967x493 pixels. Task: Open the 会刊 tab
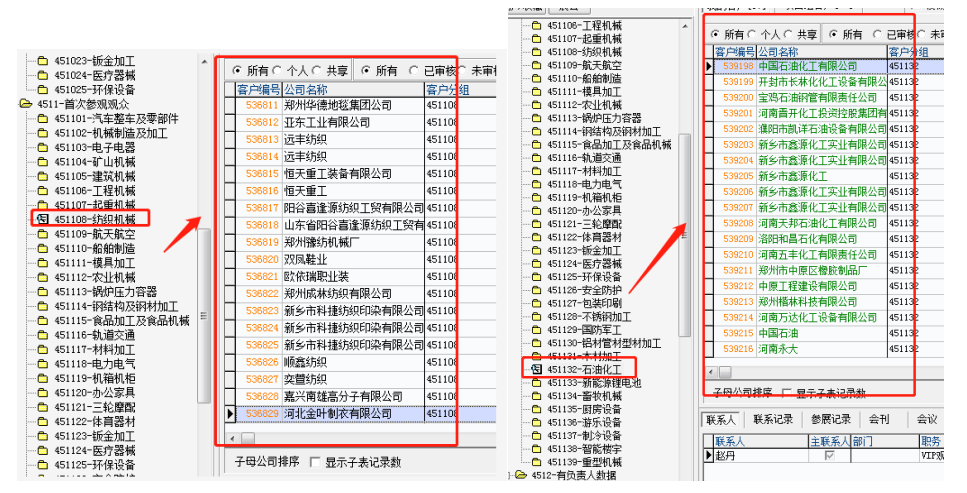[879, 420]
